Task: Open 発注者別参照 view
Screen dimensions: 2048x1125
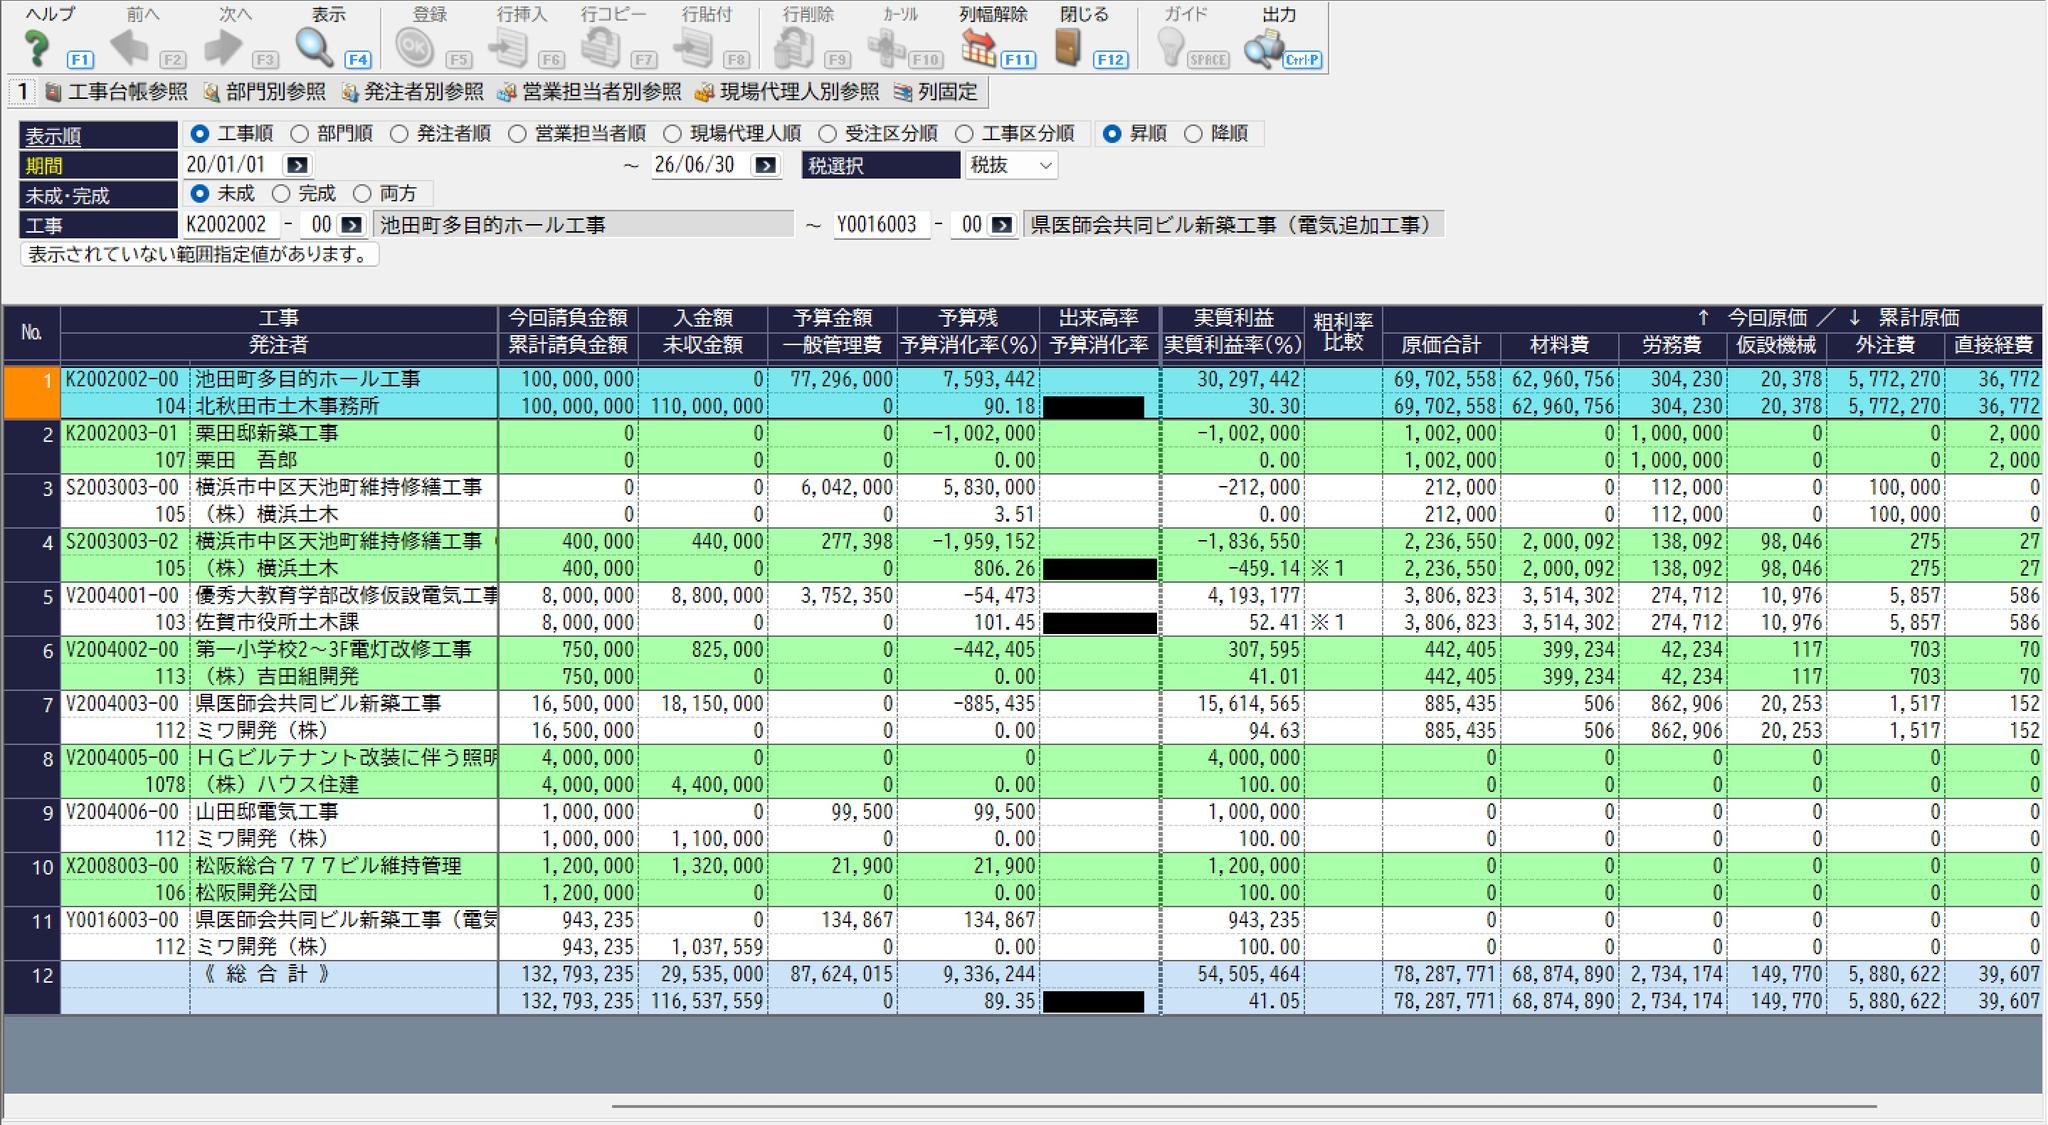Action: click(412, 92)
